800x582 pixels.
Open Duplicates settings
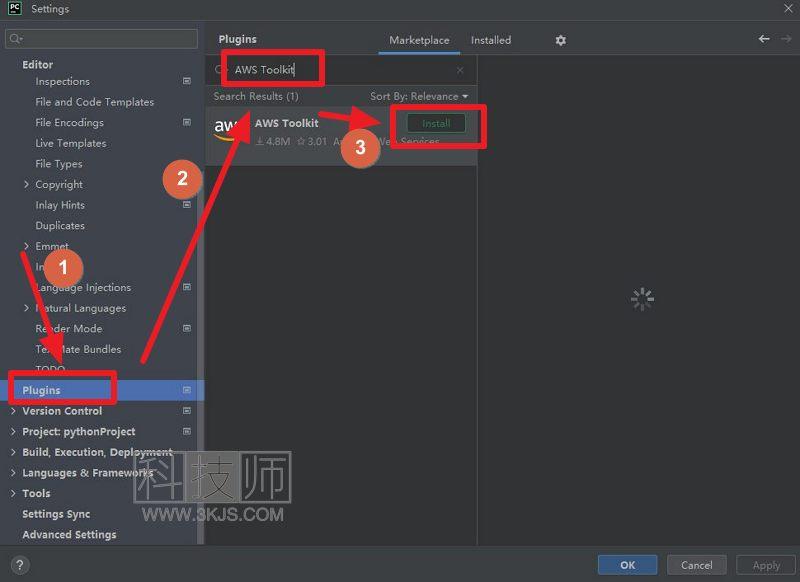[x=60, y=225]
